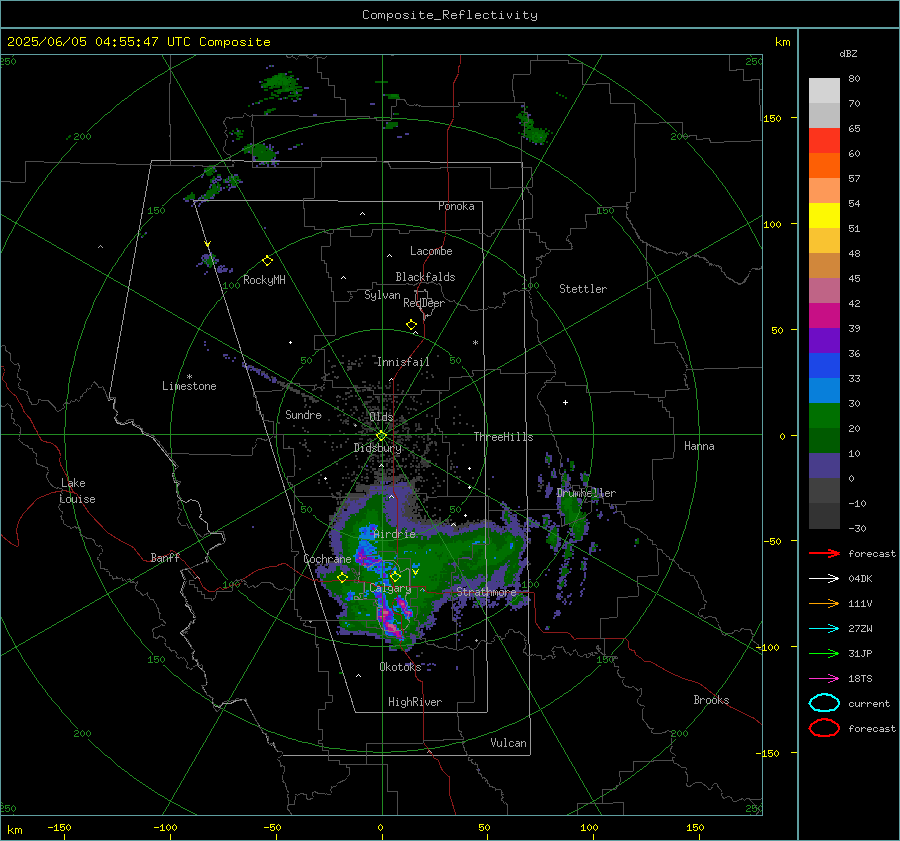
Task: Click the HighRiver city label
Action: [x=415, y=702]
